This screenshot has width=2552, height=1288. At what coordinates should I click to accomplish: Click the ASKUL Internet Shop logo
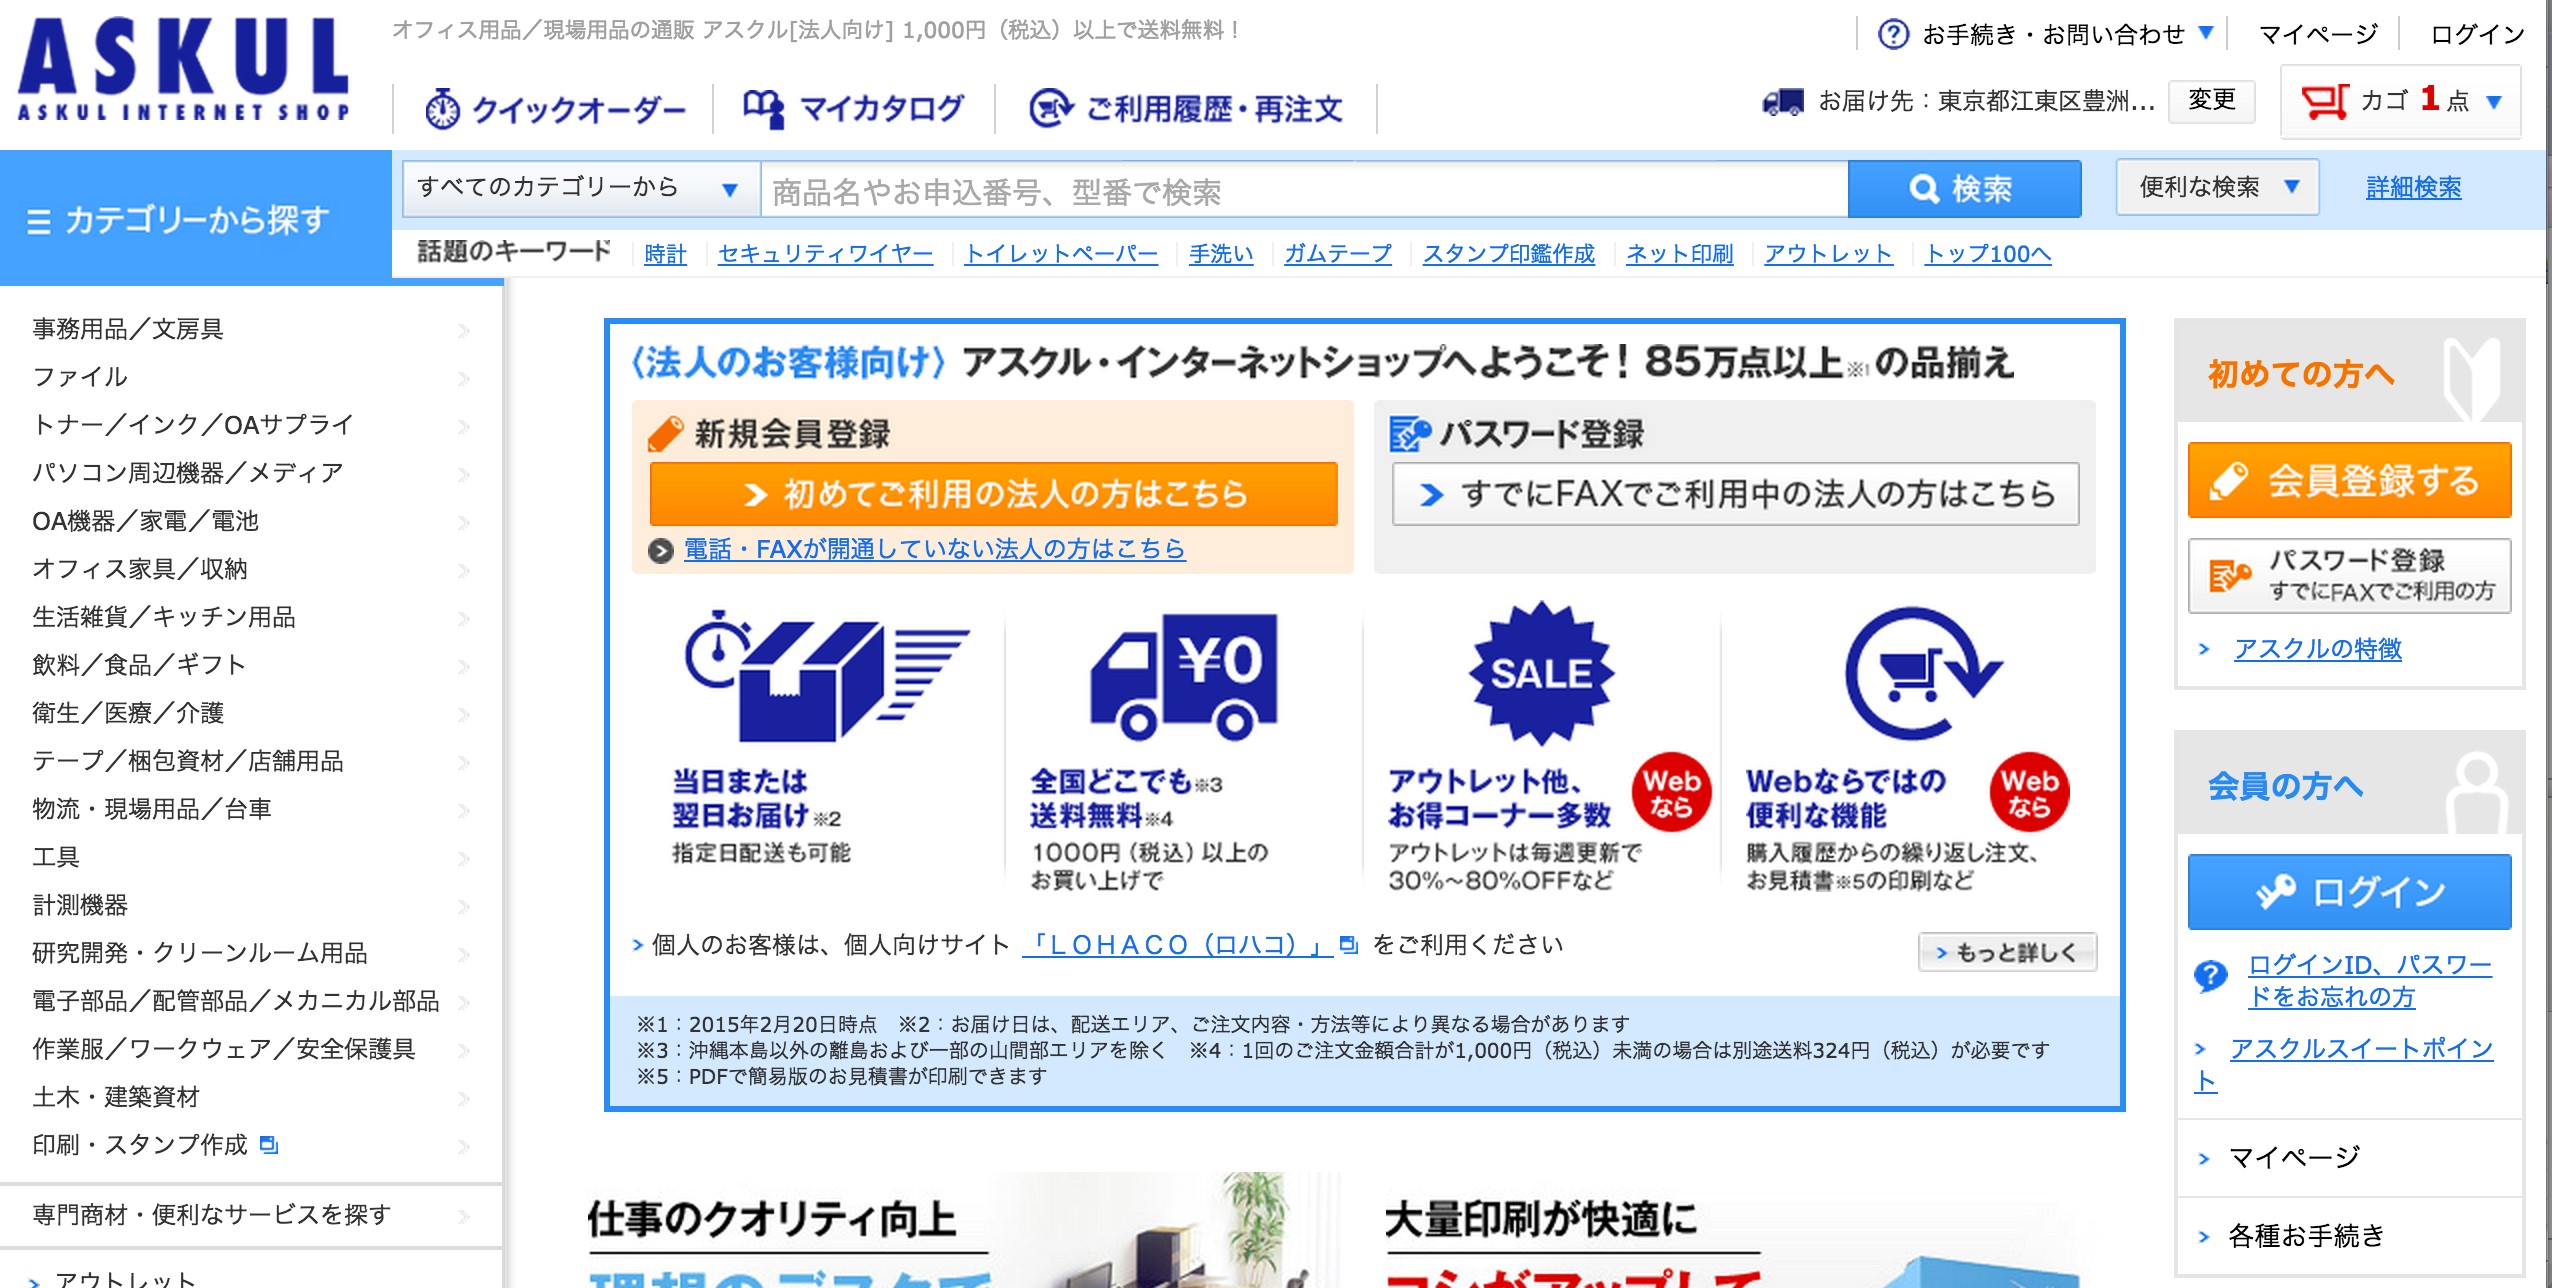point(184,70)
